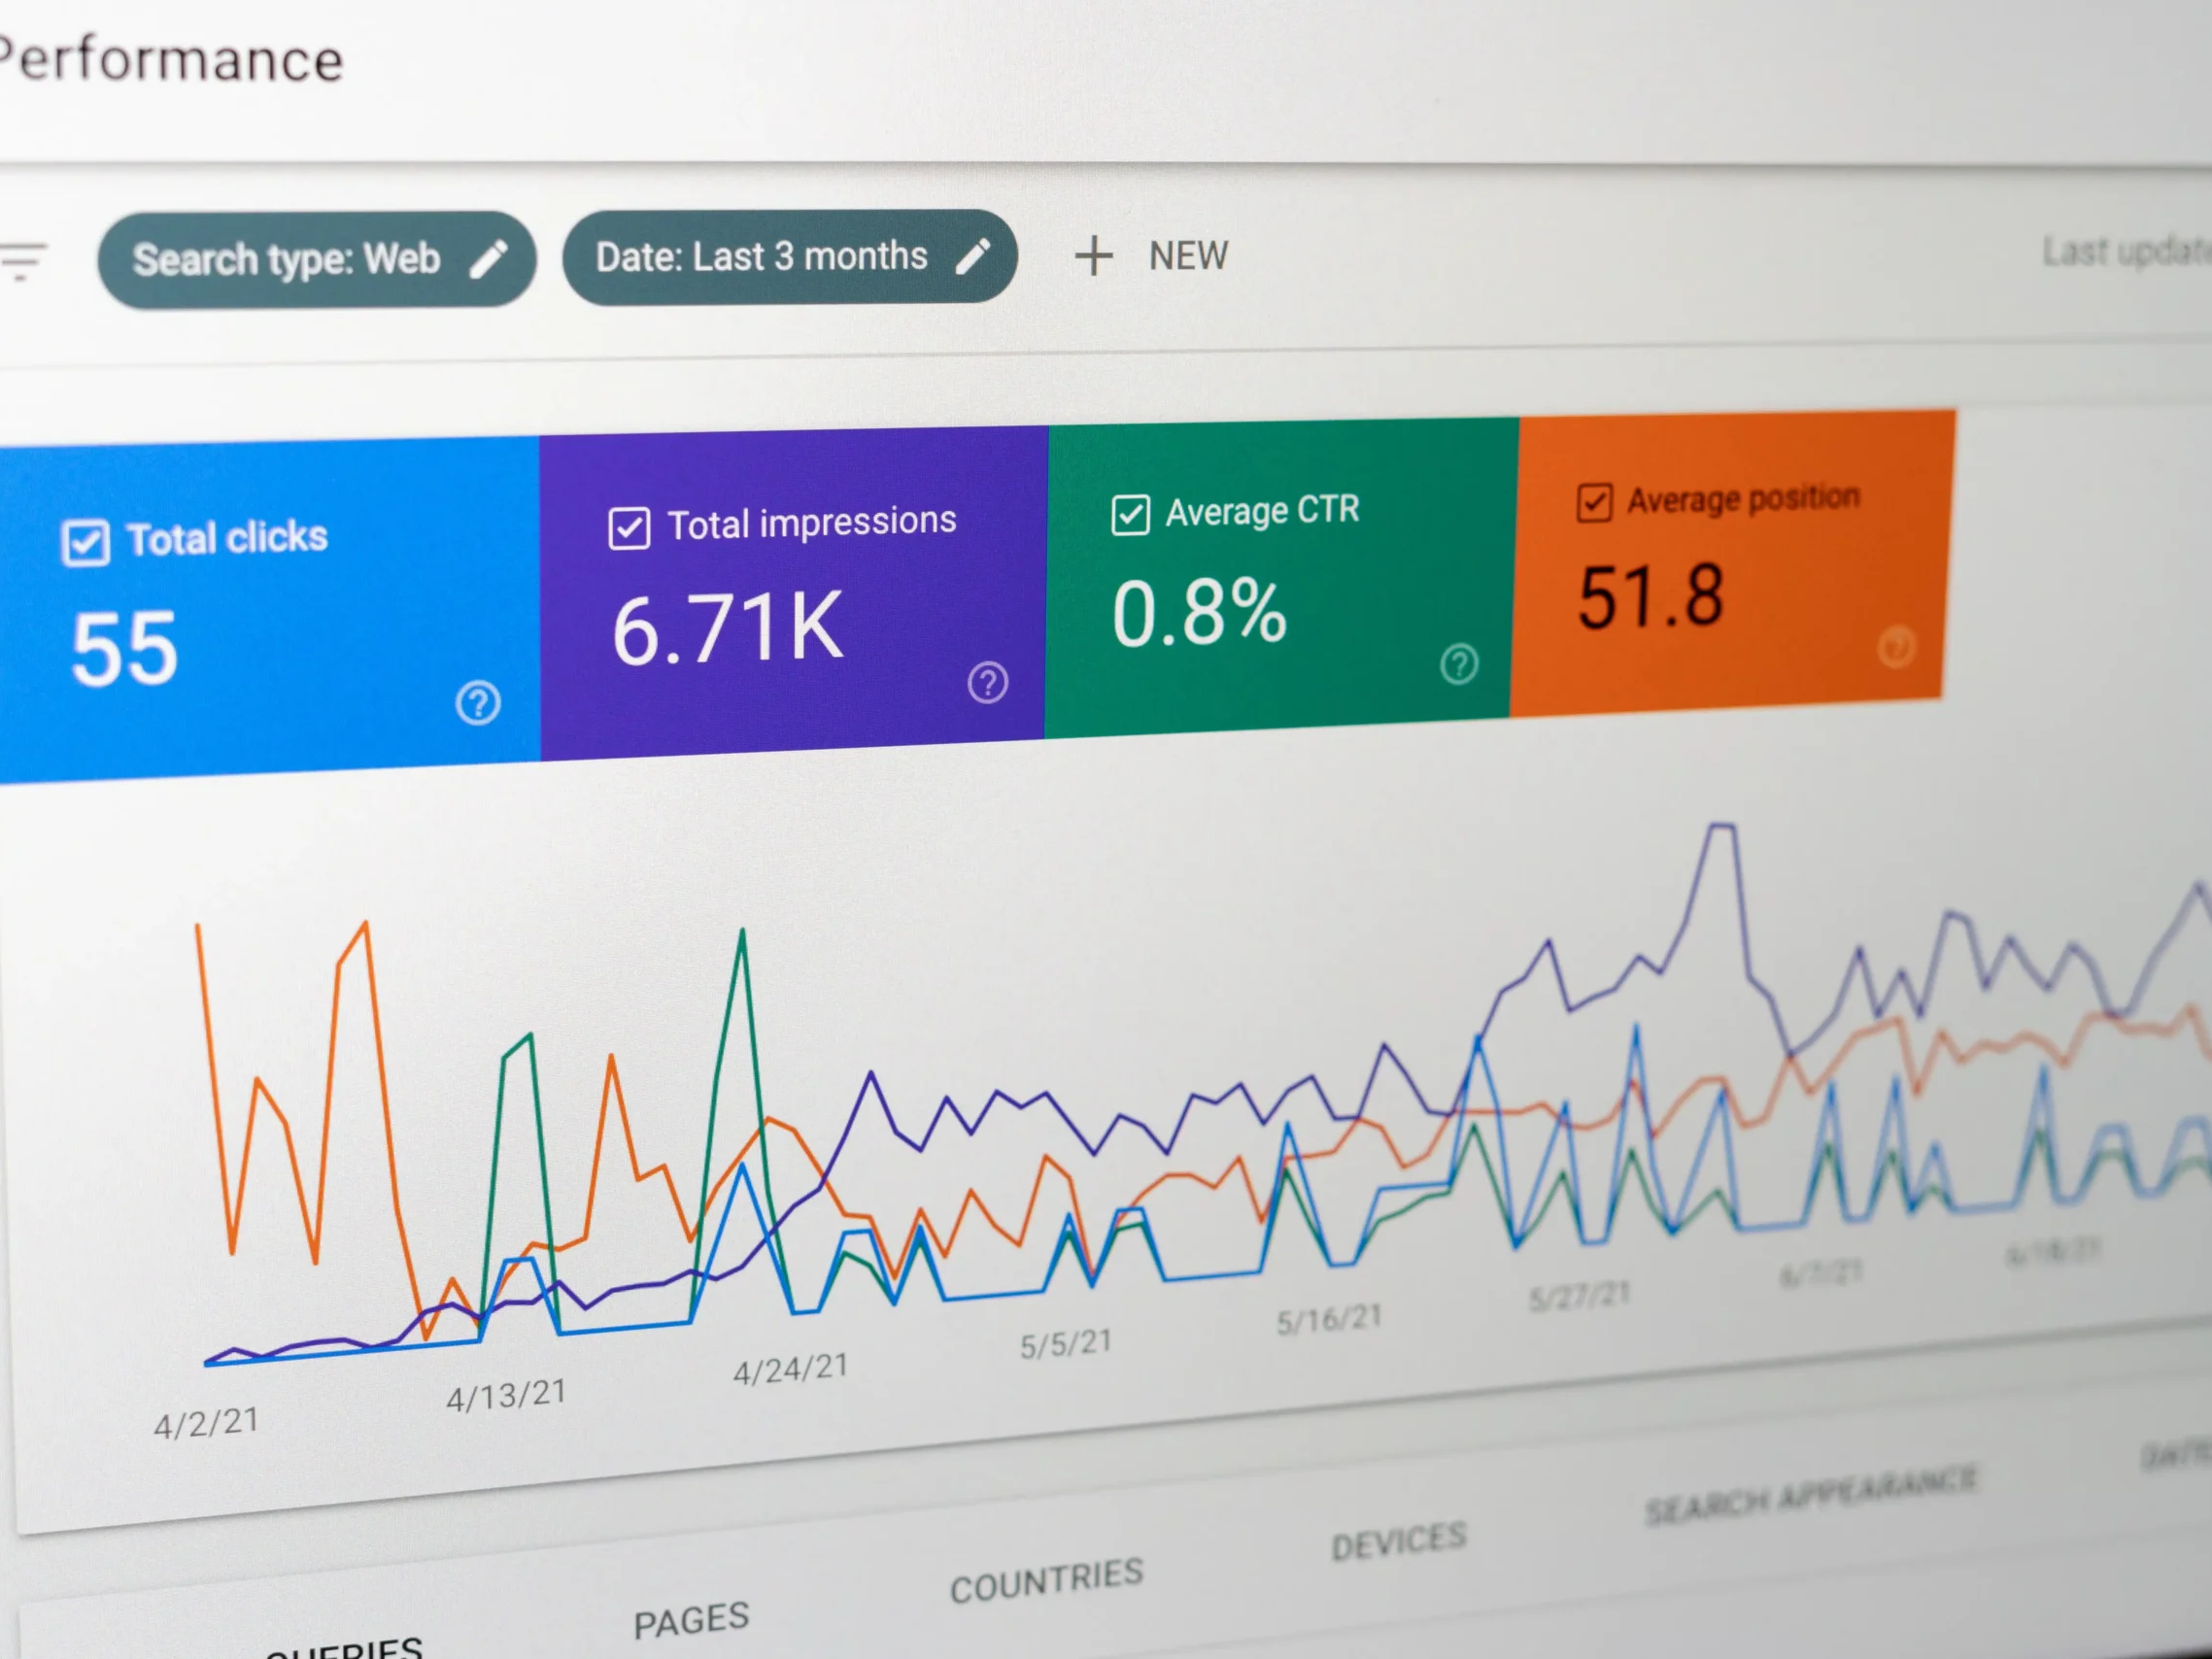View help for Average CTR metric
2212x1659 pixels.
[x=1458, y=662]
